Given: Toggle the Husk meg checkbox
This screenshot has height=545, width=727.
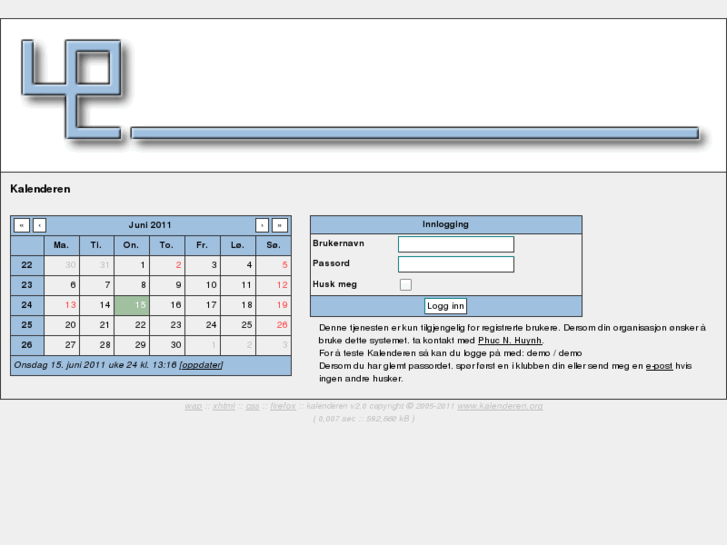Looking at the screenshot, I should tap(406, 285).
